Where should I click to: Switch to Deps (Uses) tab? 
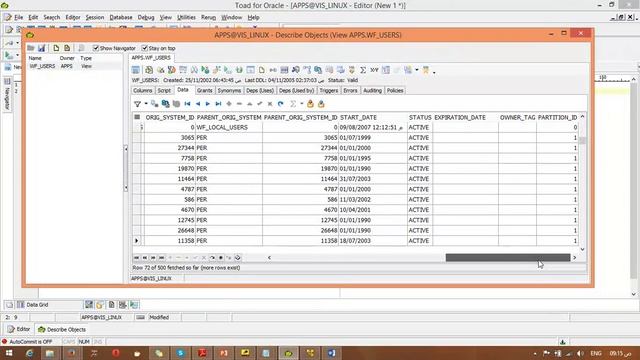(x=260, y=91)
